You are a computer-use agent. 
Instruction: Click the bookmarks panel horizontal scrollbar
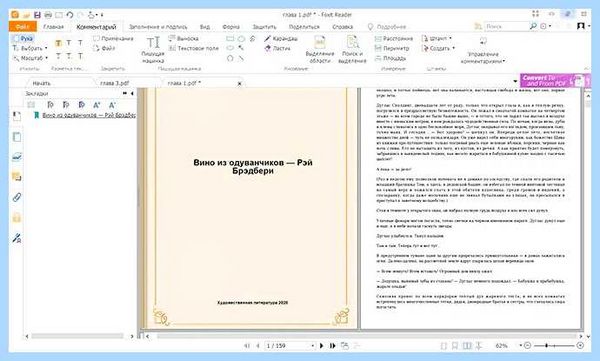click(77, 336)
